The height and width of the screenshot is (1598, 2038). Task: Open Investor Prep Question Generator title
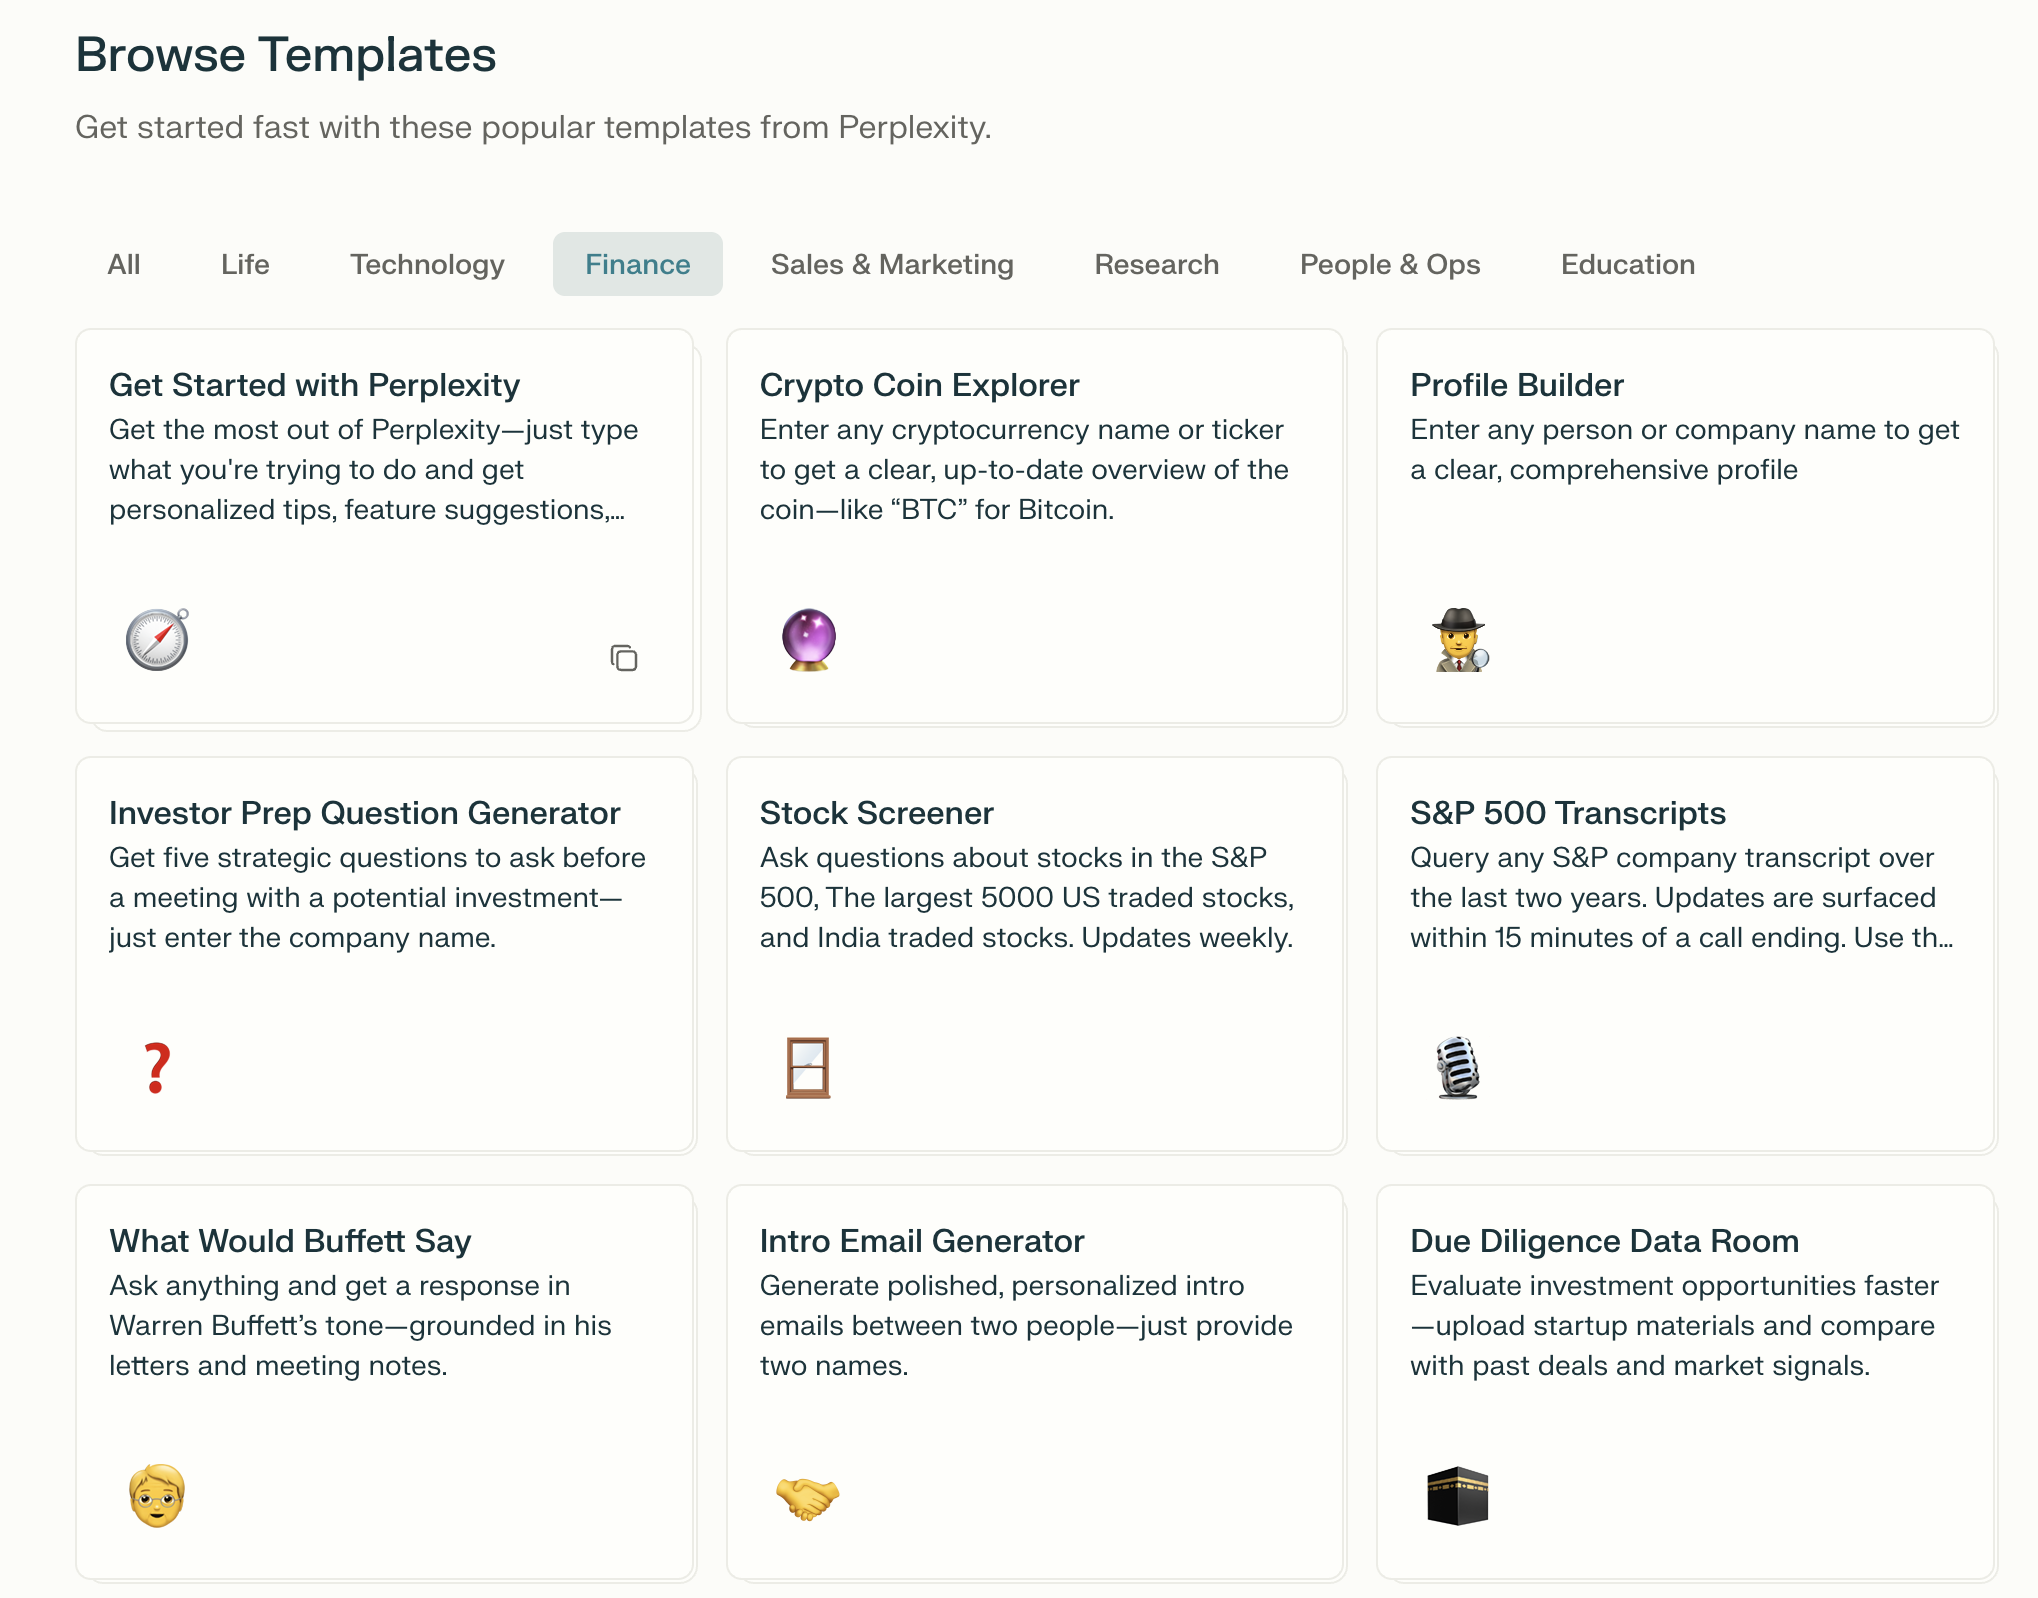click(364, 813)
